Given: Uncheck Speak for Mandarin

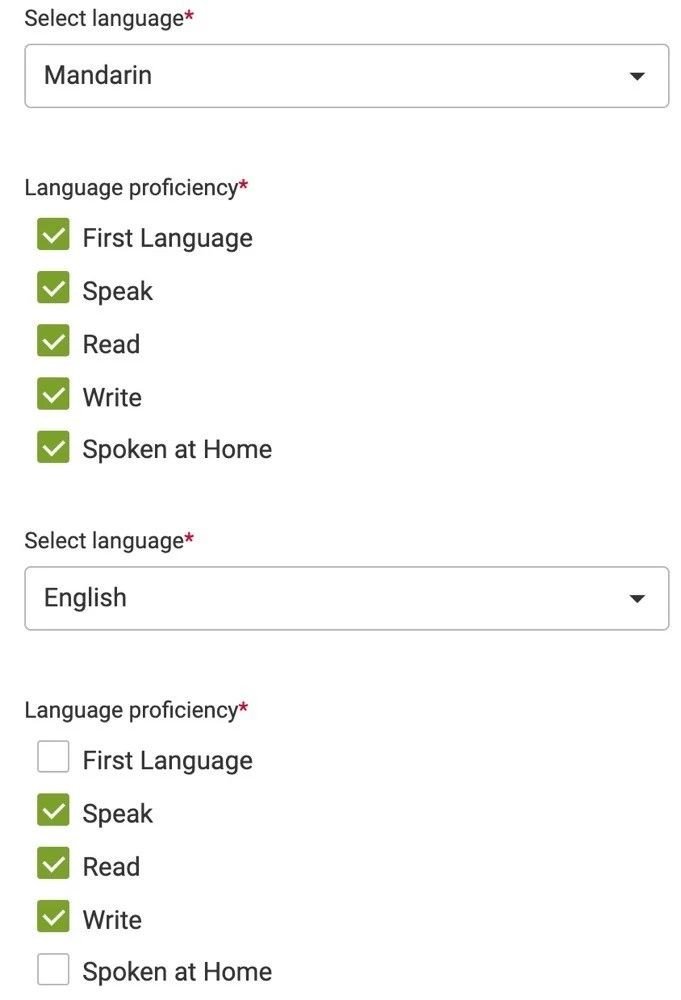Looking at the screenshot, I should (x=53, y=288).
